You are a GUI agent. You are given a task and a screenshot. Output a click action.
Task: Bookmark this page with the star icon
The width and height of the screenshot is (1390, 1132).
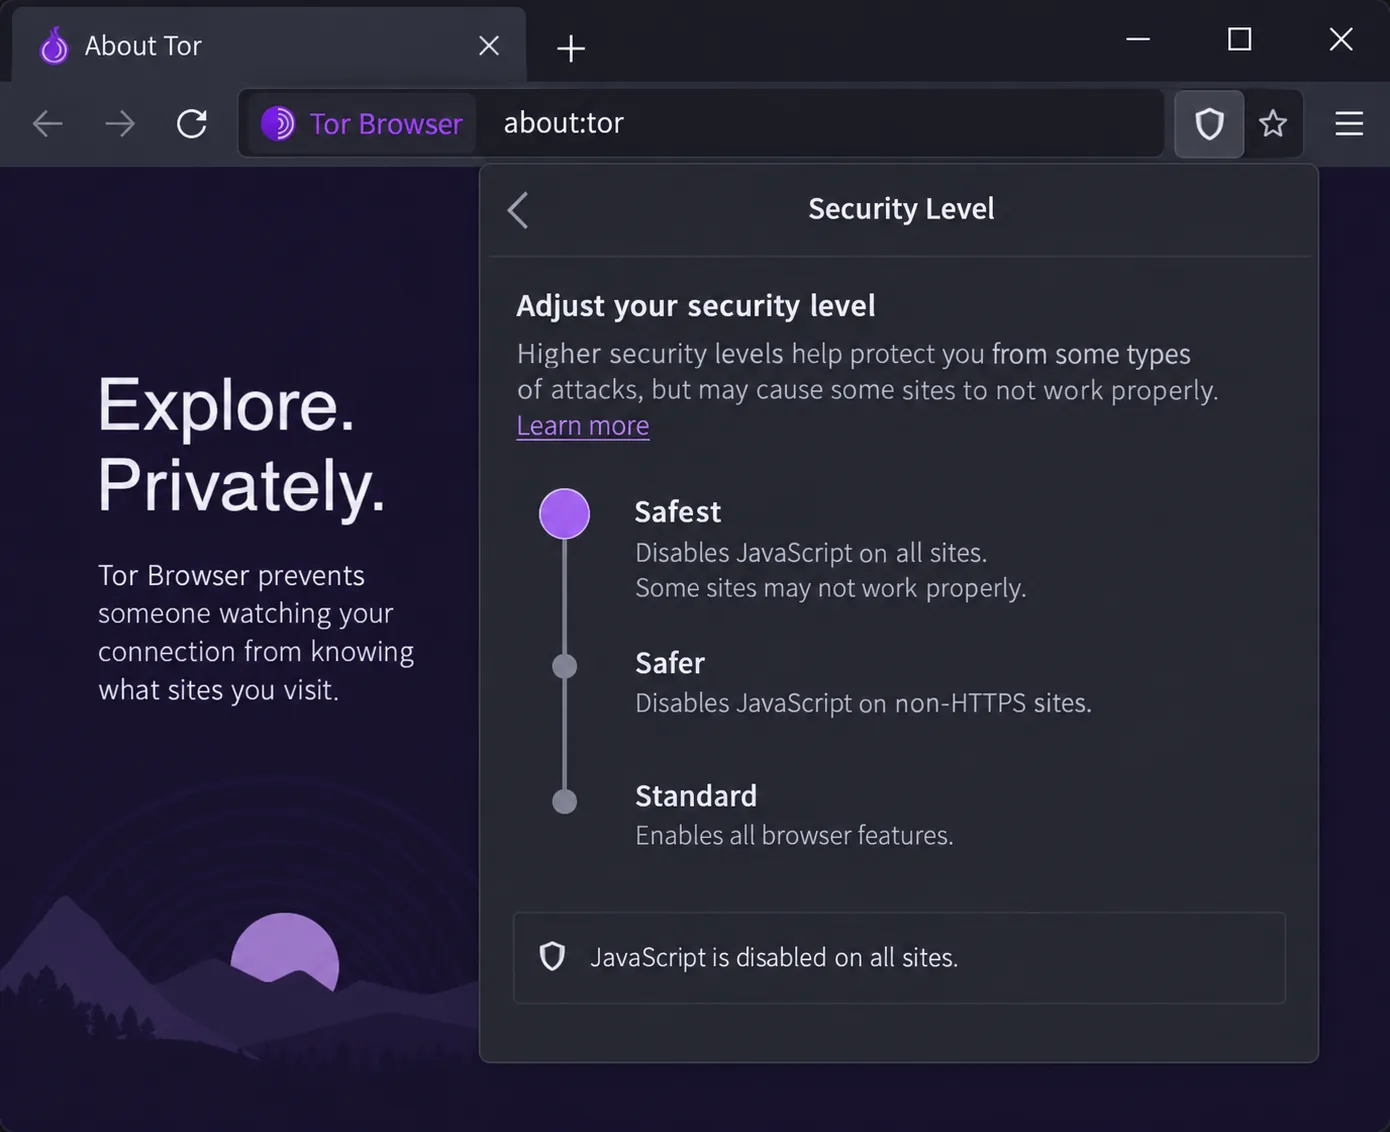(x=1273, y=124)
